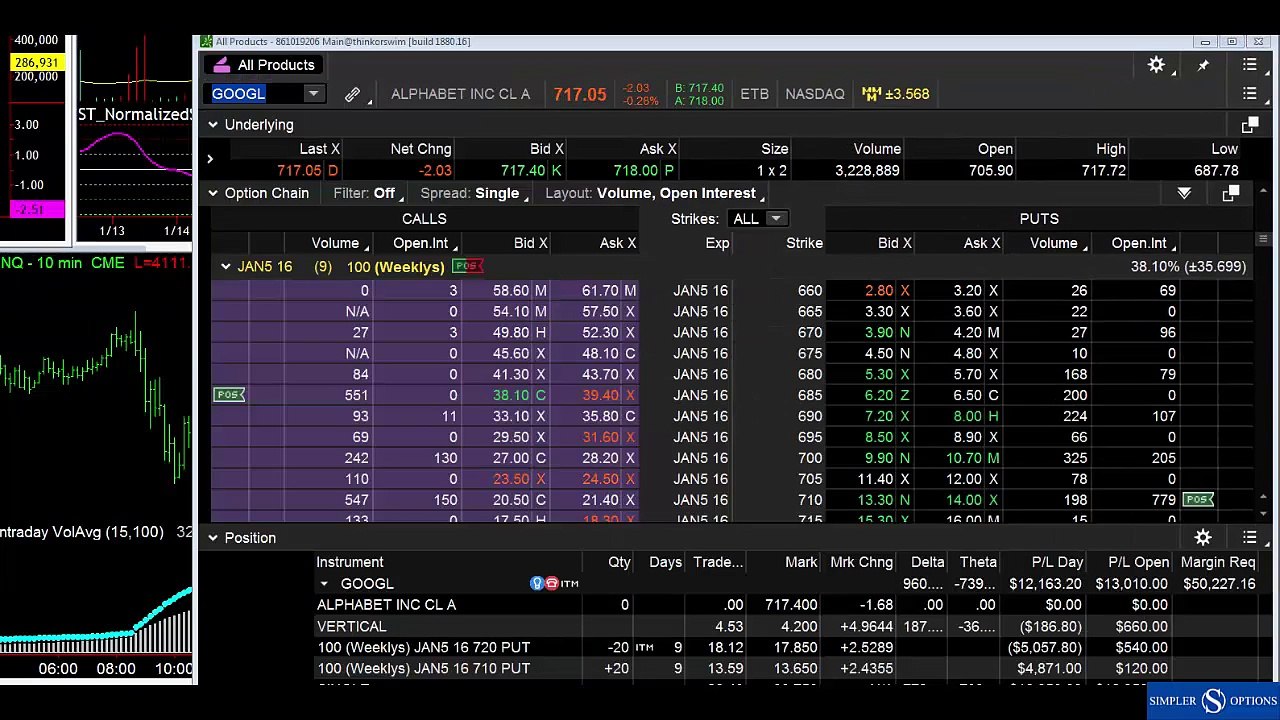This screenshot has width=1280, height=720.
Task: Collapse the Option Chain section
Action: (x=213, y=193)
